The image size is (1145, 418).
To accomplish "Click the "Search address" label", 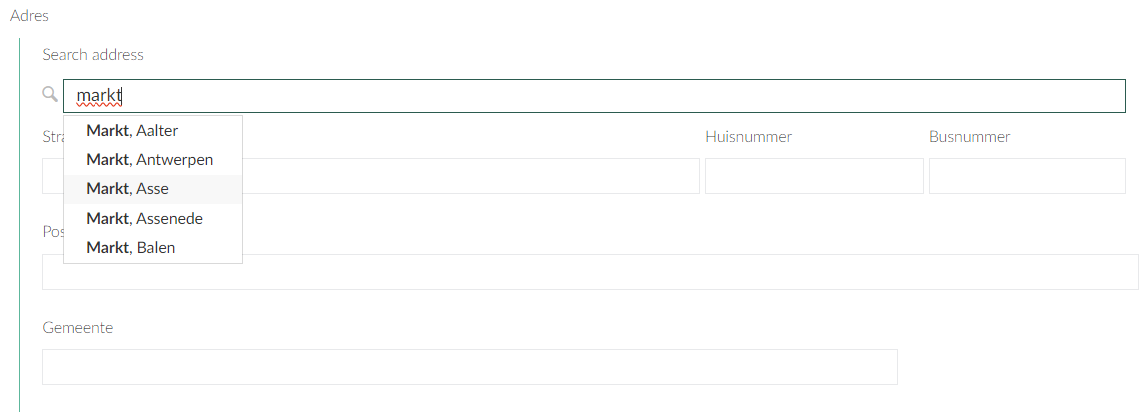I will [93, 54].
